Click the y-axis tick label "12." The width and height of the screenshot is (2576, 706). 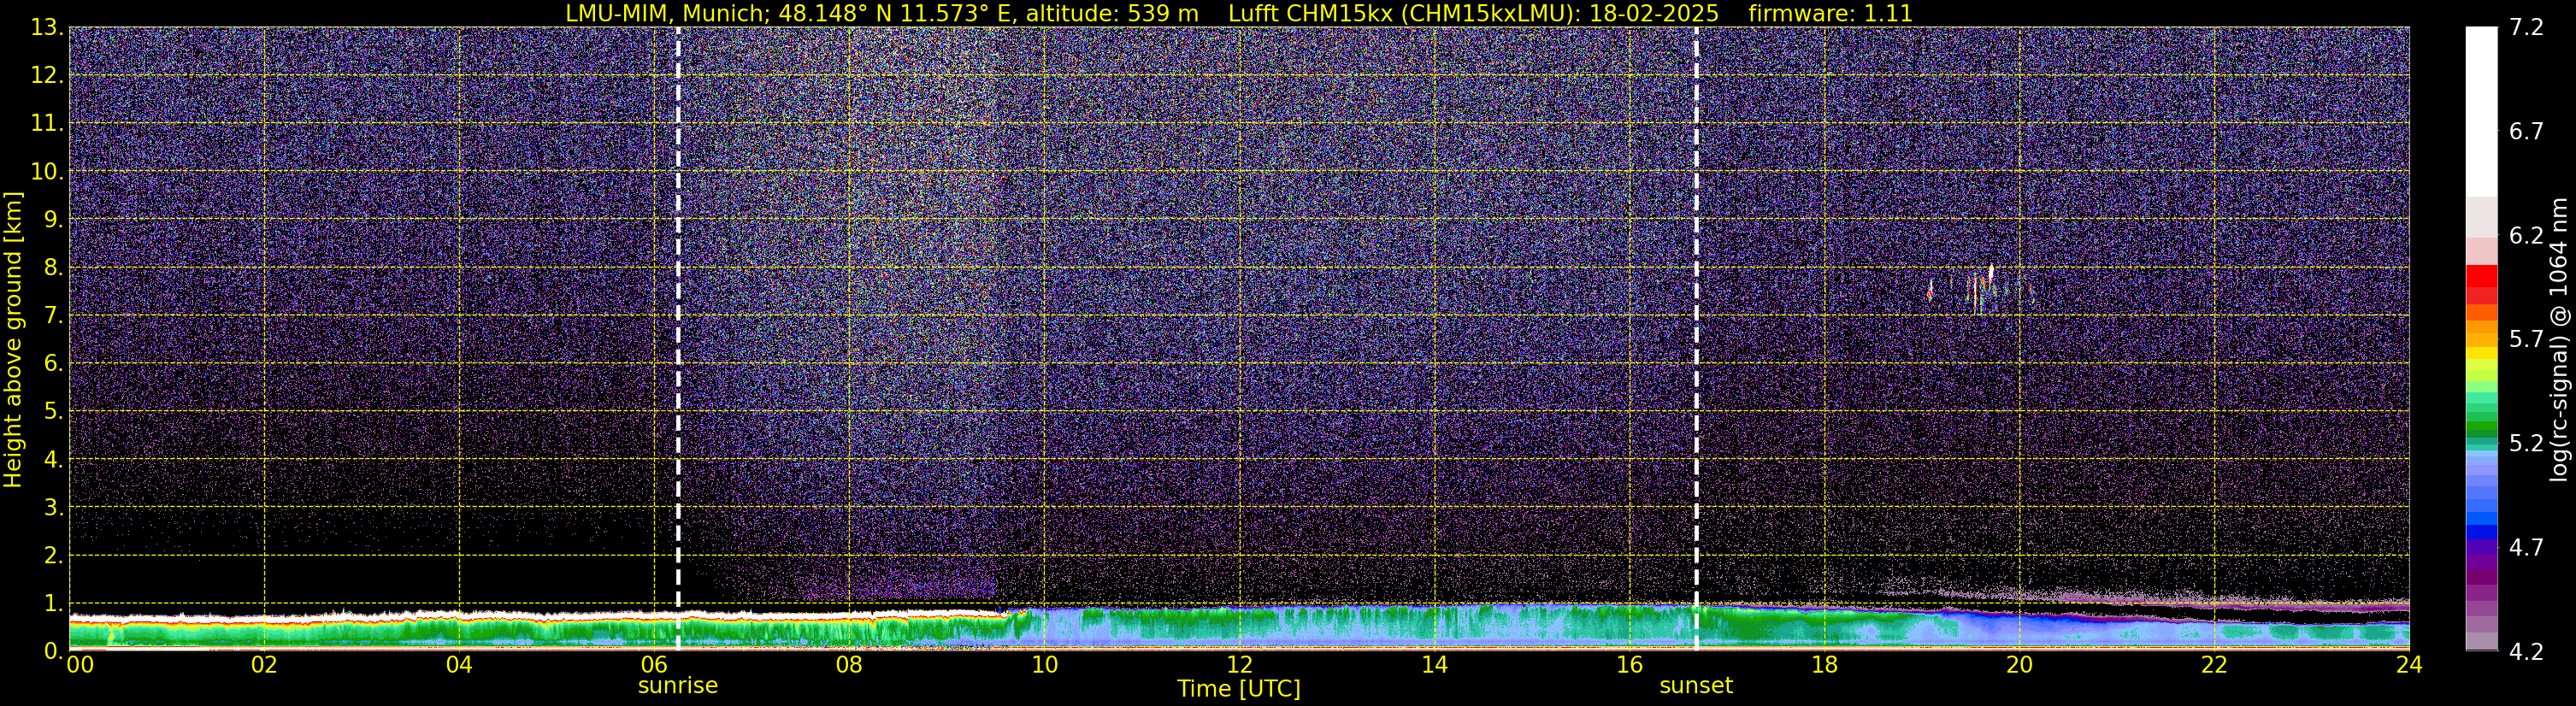(47, 76)
